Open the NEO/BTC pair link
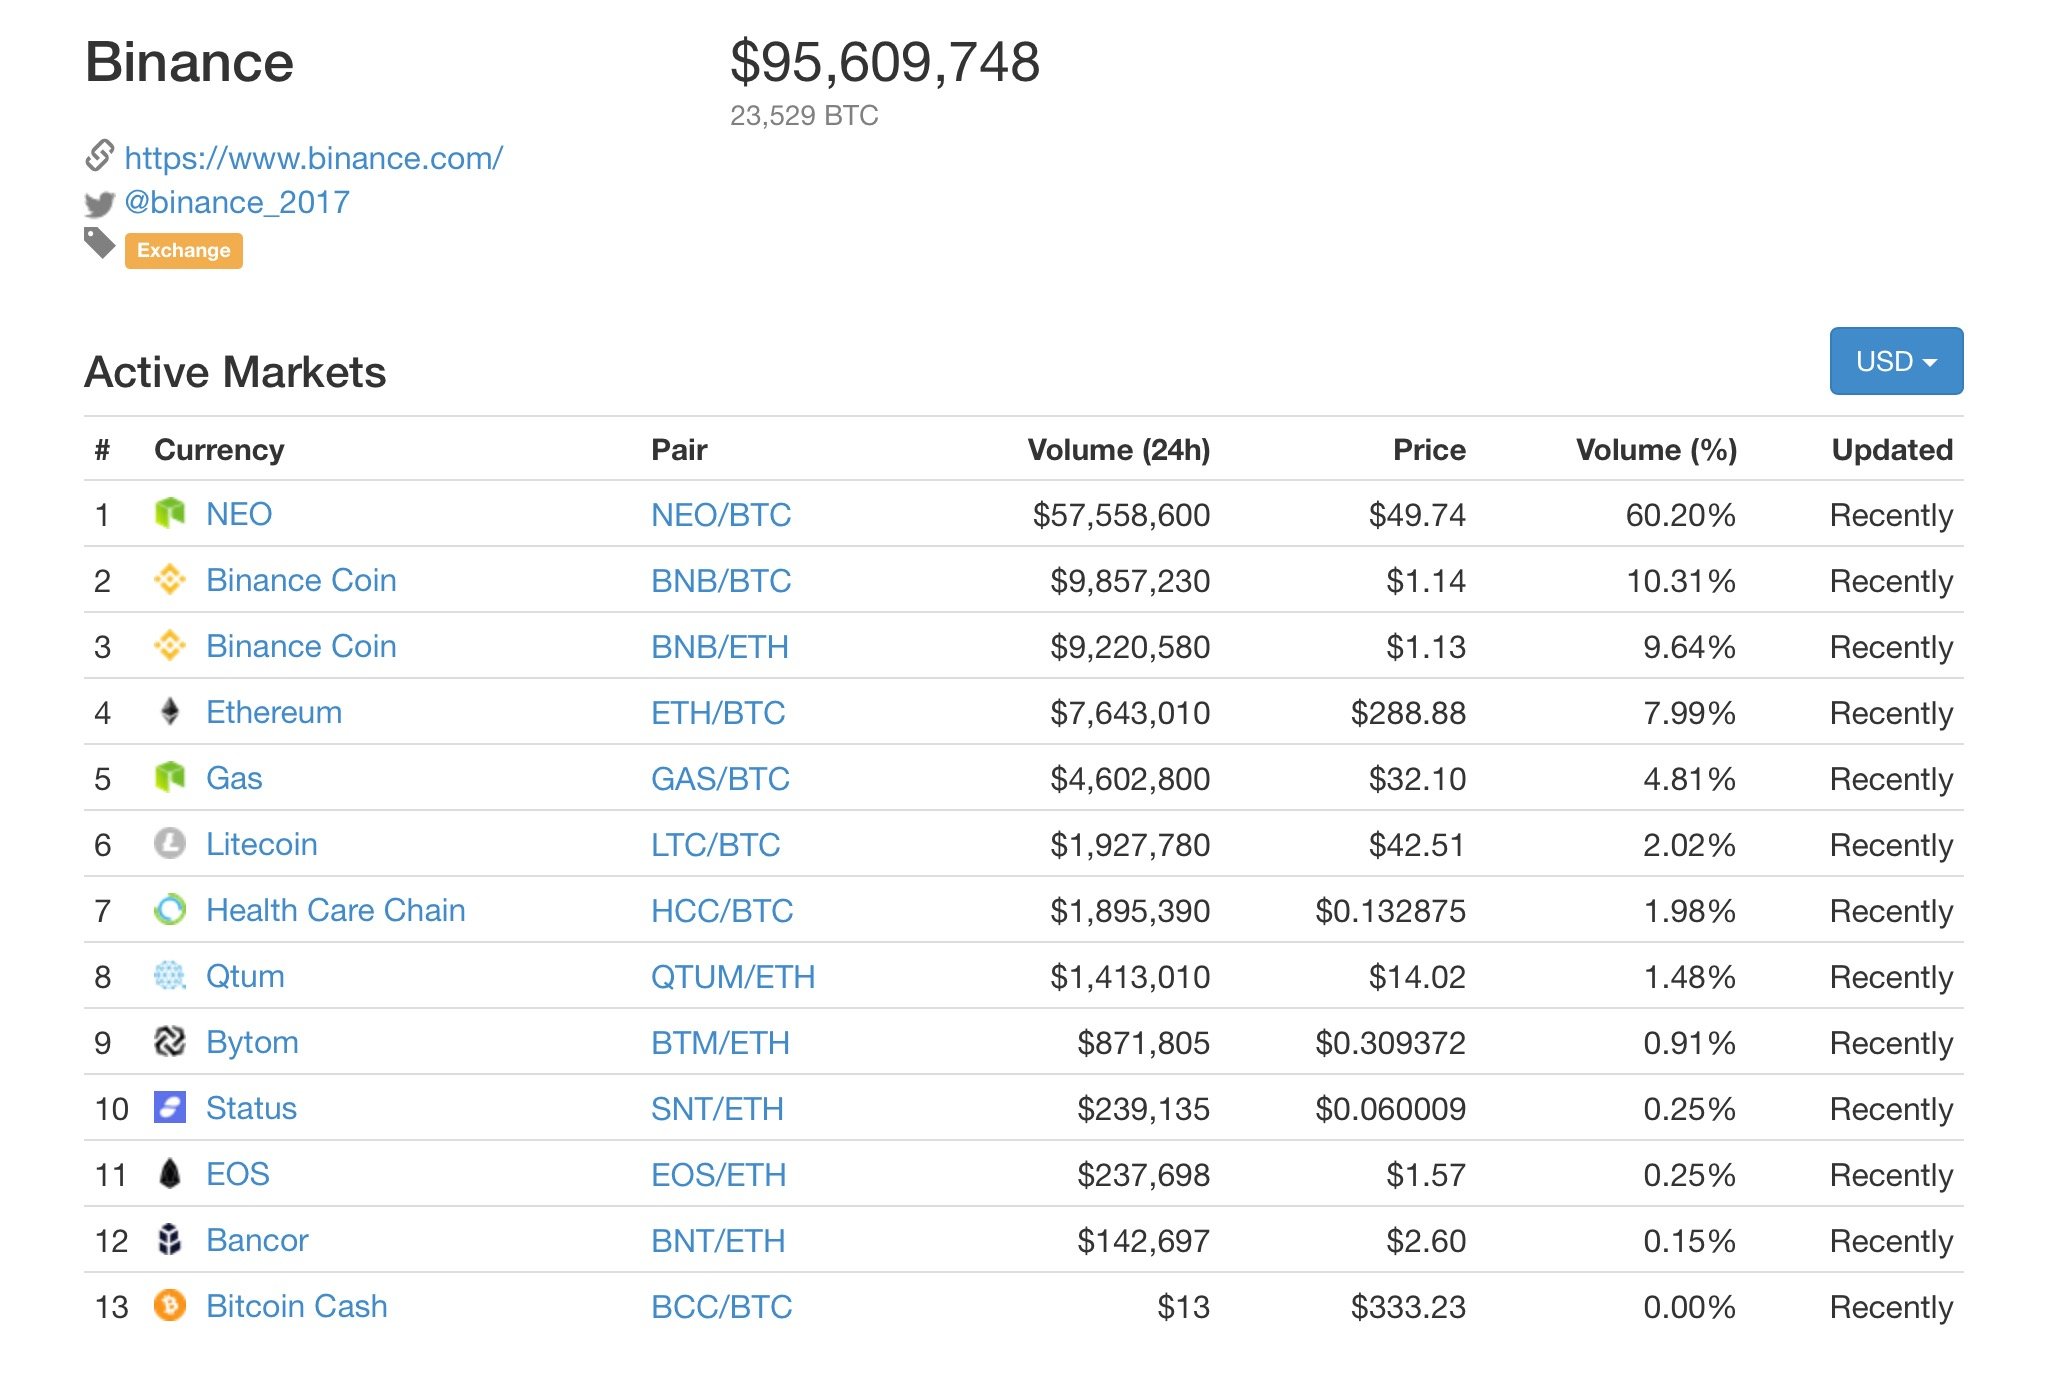Screen dimensions: 2048x1373 721,515
